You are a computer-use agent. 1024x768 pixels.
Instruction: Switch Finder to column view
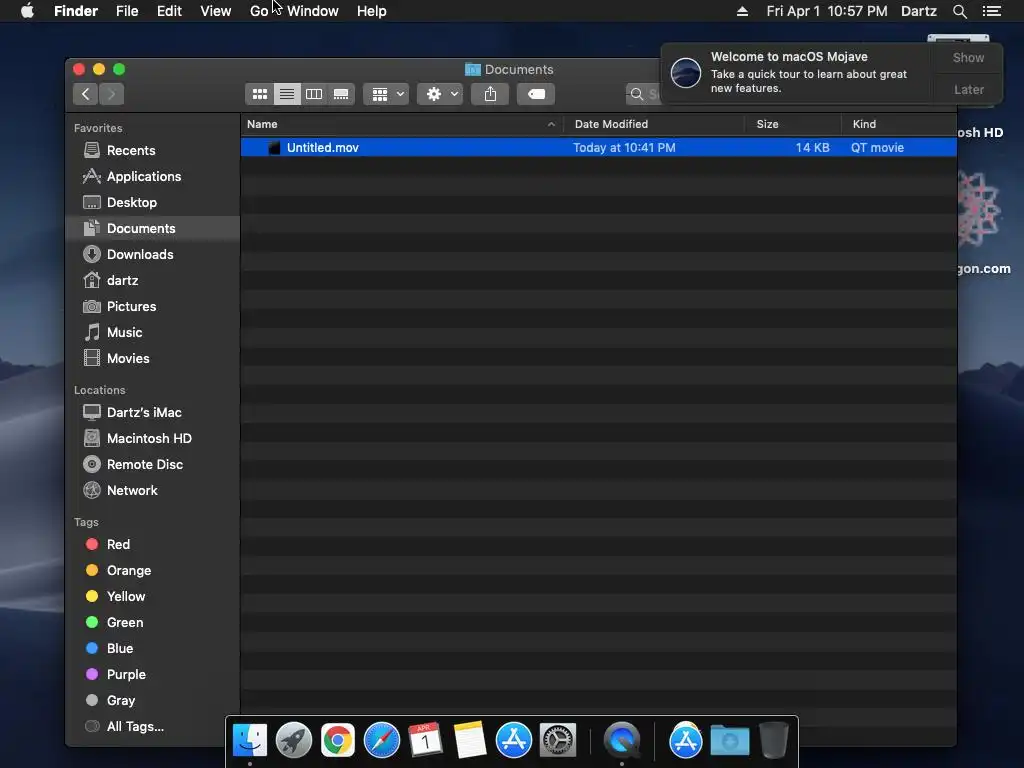[x=314, y=94]
